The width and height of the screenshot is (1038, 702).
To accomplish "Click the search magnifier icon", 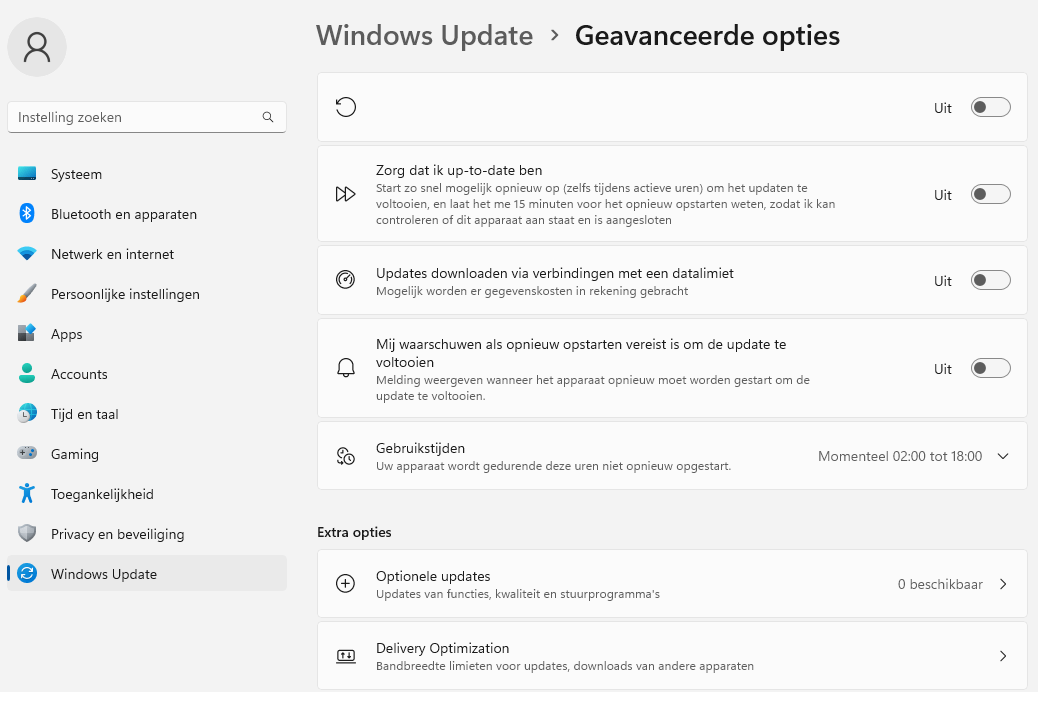I will pos(268,117).
